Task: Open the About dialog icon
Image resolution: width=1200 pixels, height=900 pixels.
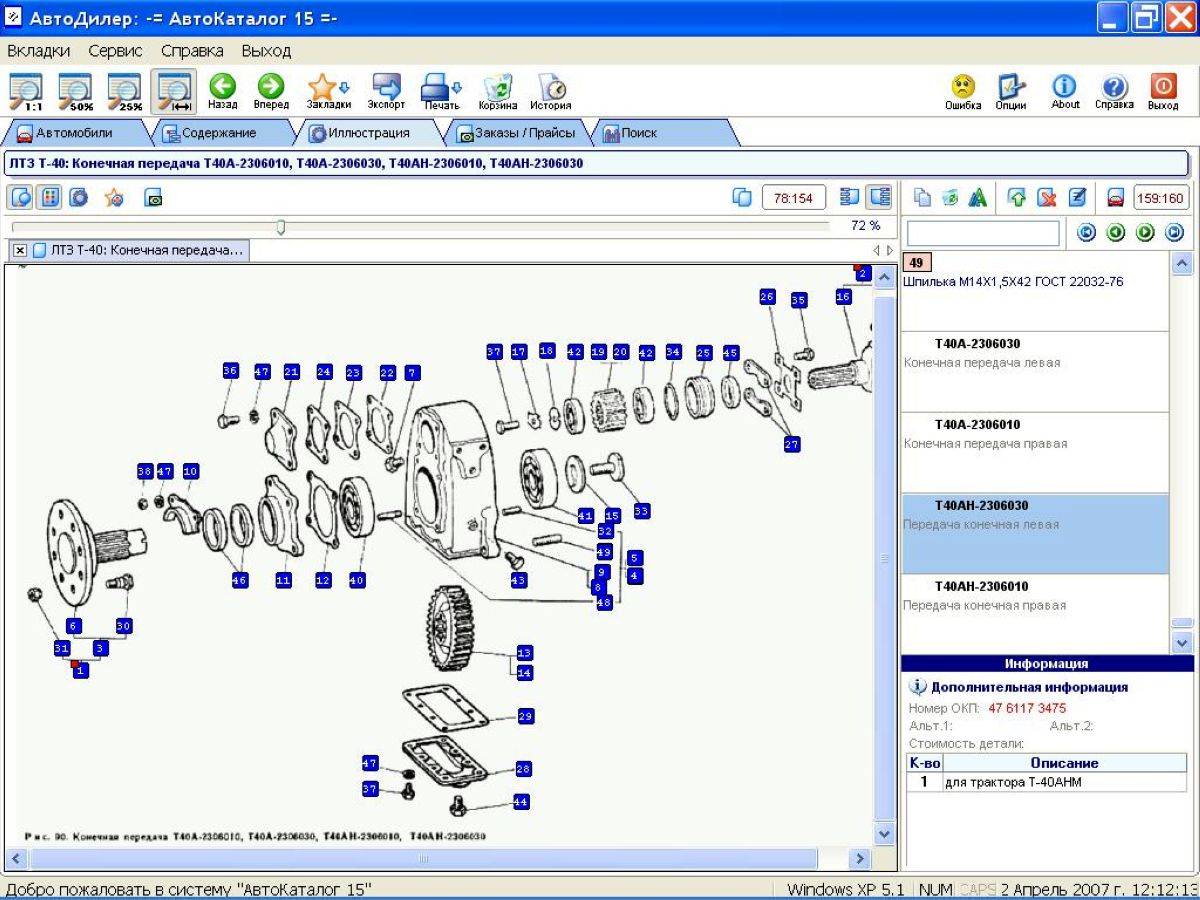Action: [1065, 91]
